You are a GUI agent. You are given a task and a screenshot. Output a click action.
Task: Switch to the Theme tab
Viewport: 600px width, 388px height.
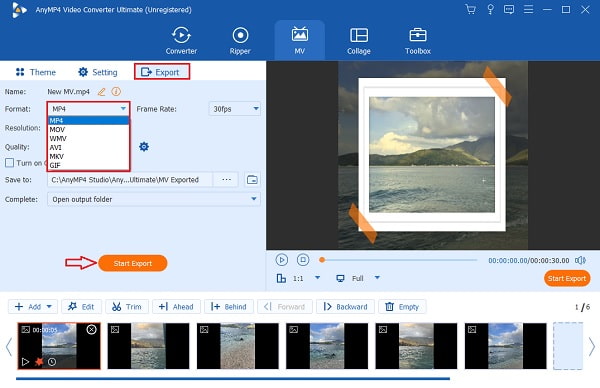coord(36,72)
